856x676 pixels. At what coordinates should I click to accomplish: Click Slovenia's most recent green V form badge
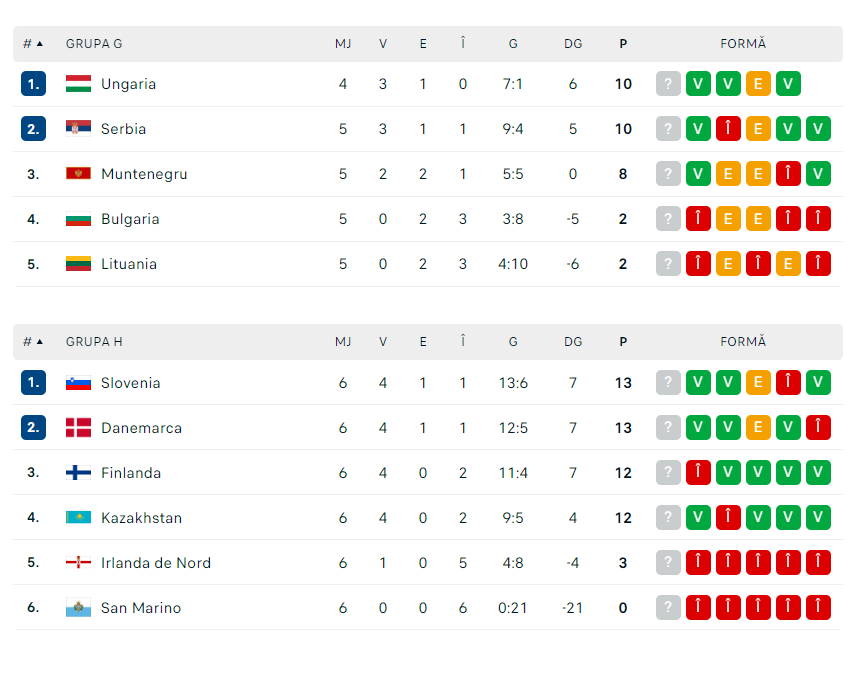(818, 383)
